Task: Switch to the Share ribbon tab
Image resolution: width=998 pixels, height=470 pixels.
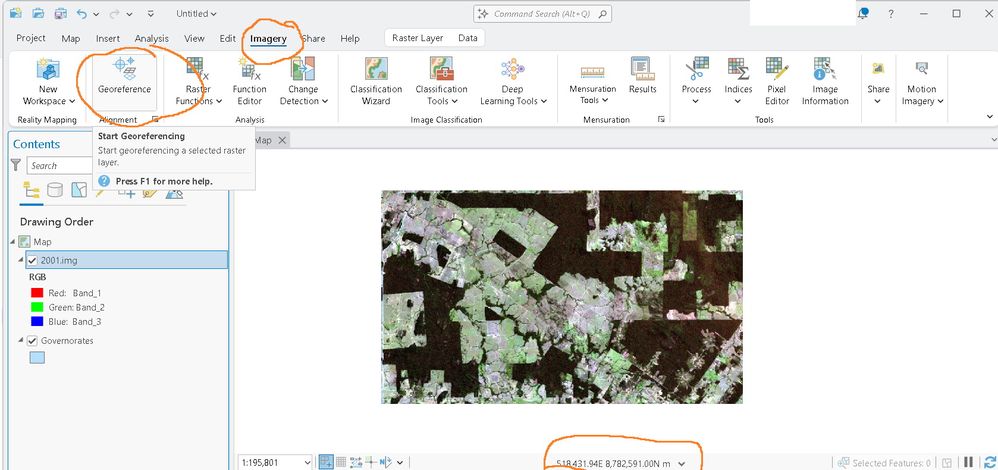Action: pos(313,38)
